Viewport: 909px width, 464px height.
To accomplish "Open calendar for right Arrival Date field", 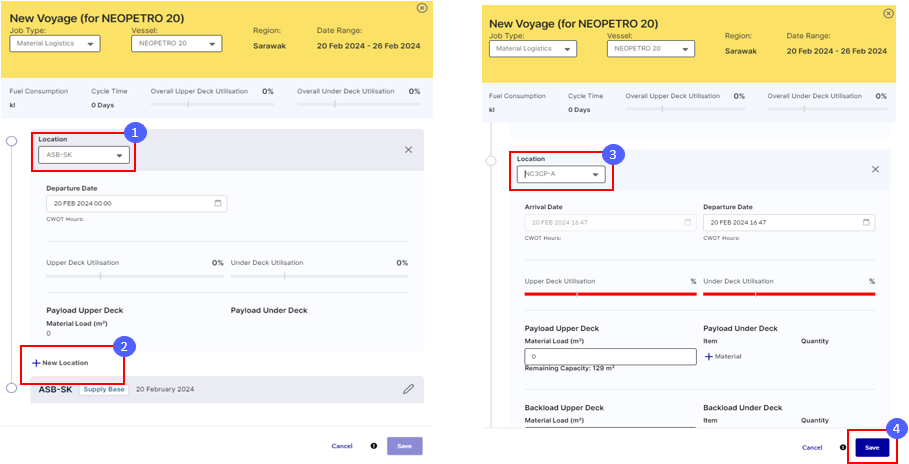I will click(x=688, y=223).
